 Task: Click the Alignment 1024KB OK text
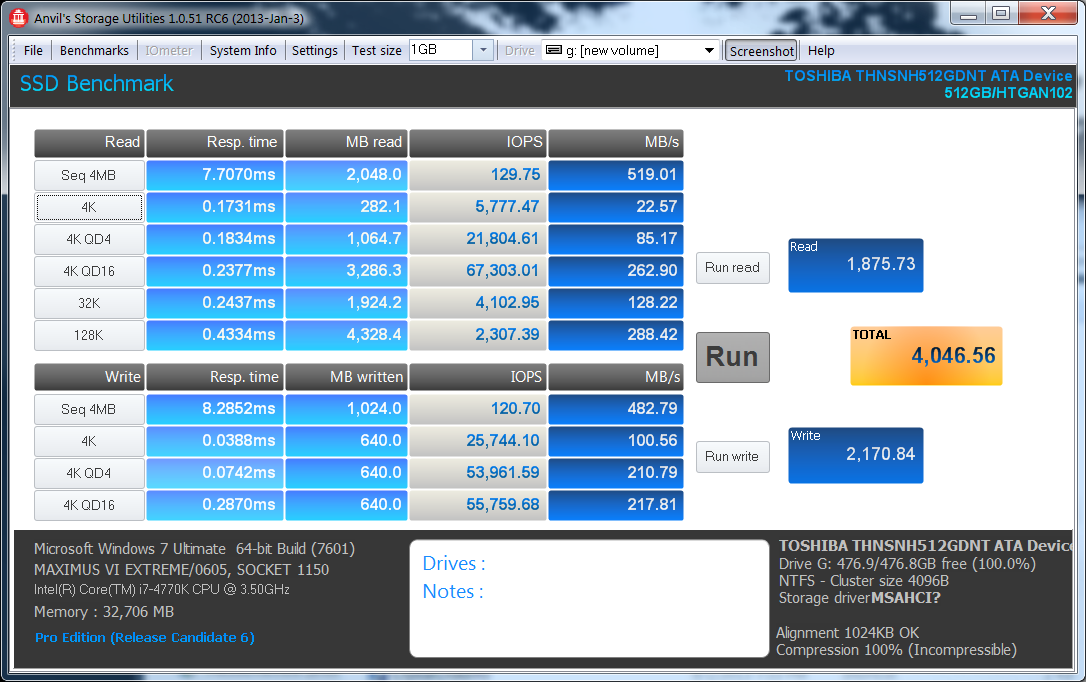pyautogui.click(x=847, y=633)
